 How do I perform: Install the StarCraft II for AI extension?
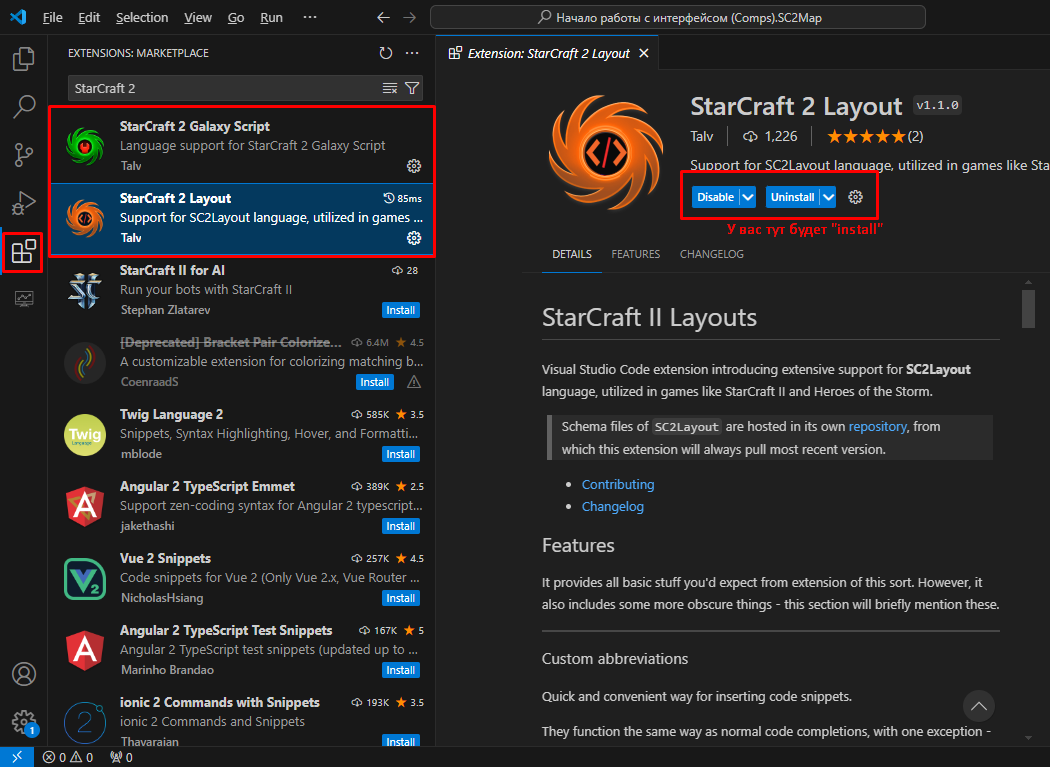point(400,310)
